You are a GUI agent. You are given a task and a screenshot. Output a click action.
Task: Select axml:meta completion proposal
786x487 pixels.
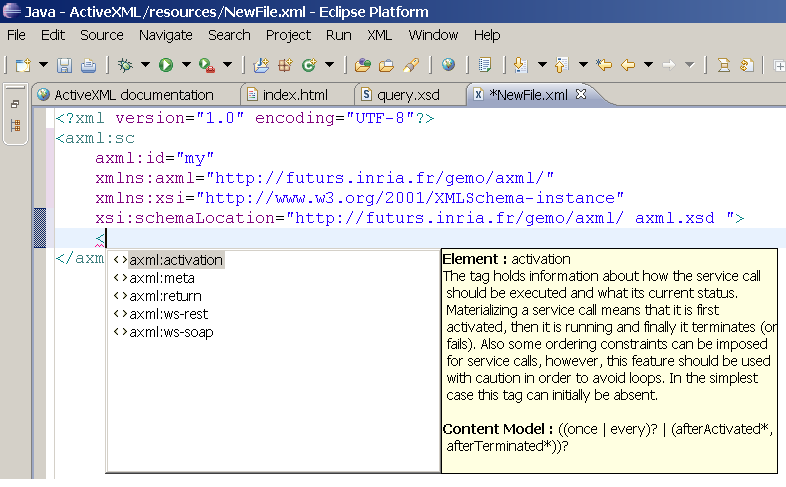154,278
